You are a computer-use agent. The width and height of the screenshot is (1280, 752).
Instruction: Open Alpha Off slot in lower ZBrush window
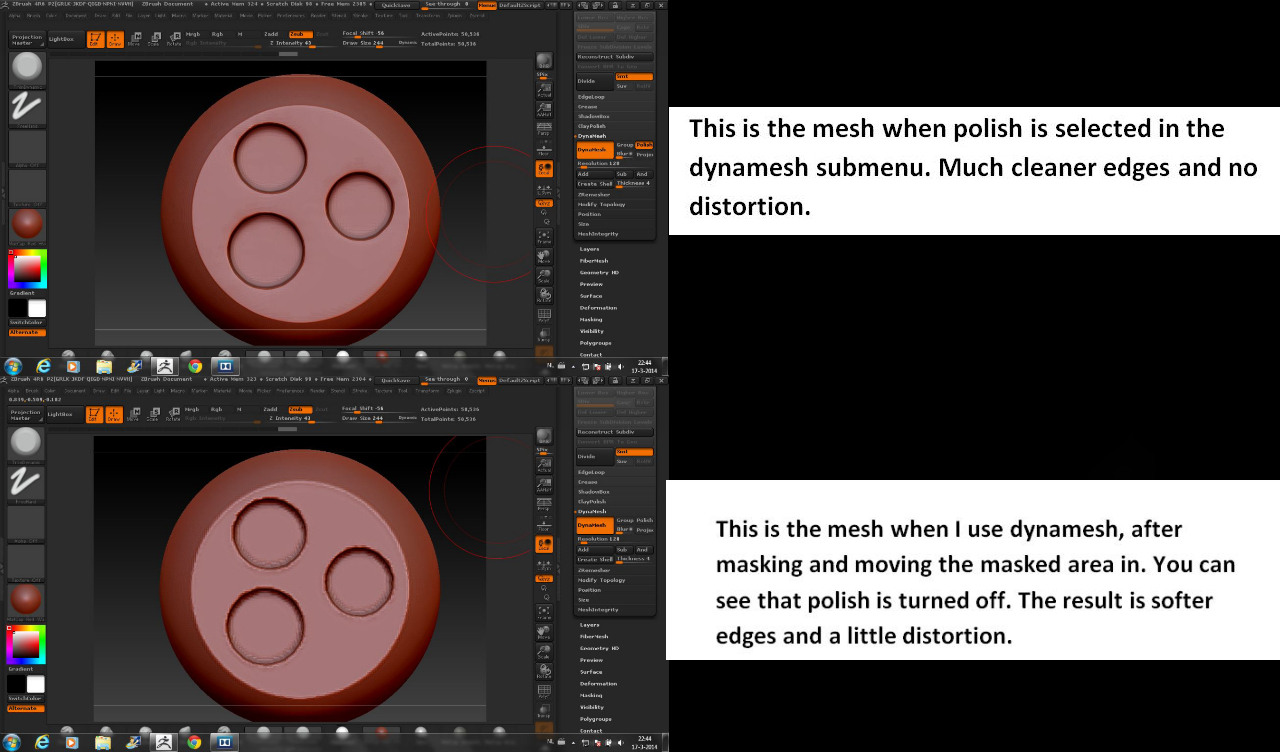(x=27, y=524)
